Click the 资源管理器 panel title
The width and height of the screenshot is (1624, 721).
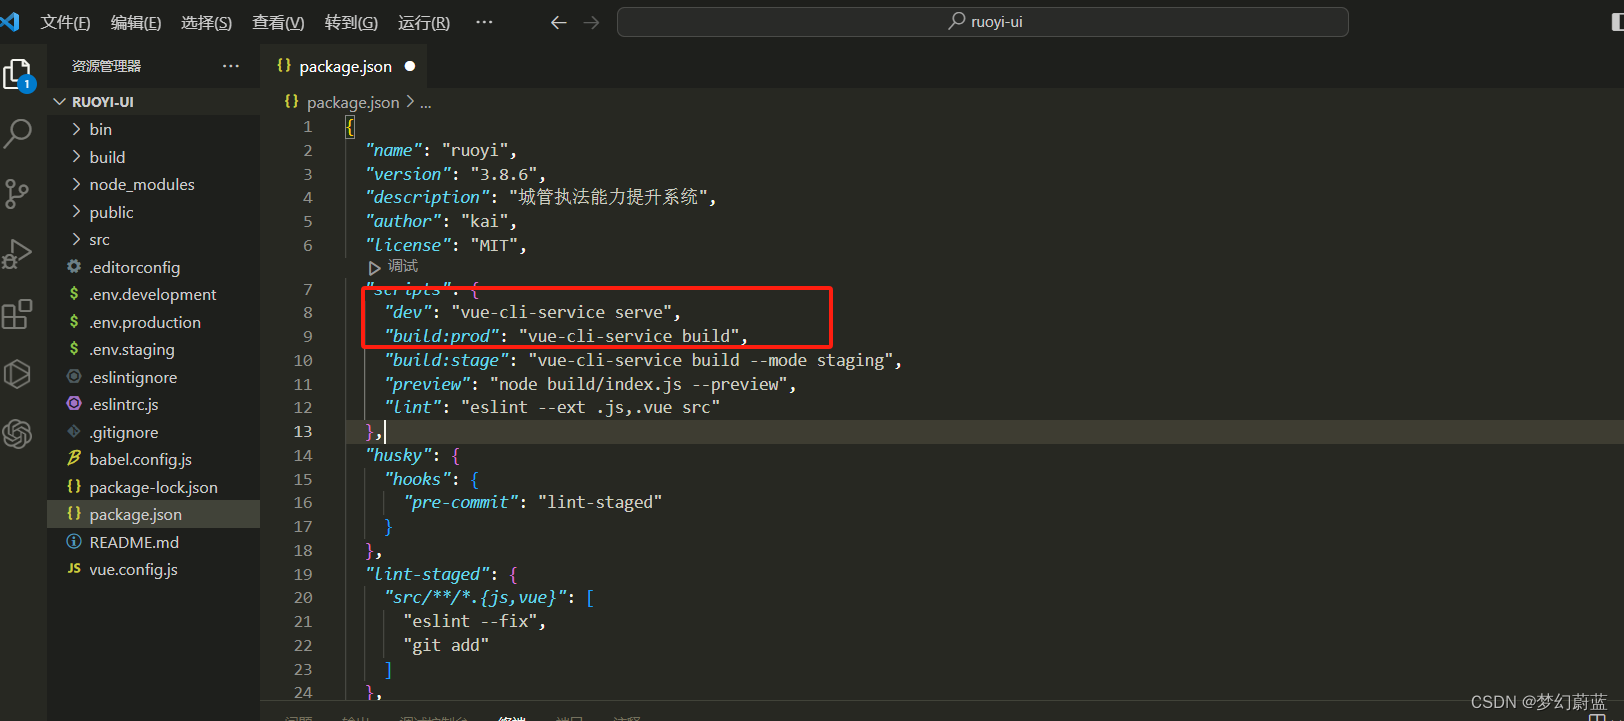click(x=106, y=66)
